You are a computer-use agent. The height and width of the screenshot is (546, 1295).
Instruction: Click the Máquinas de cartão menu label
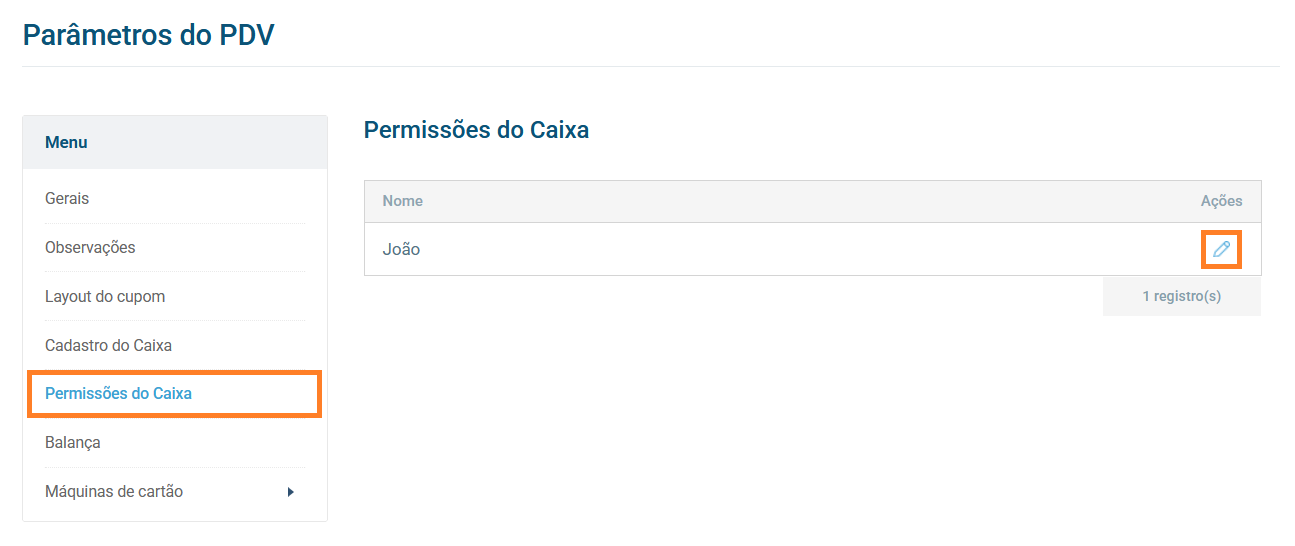pyautogui.click(x=114, y=492)
